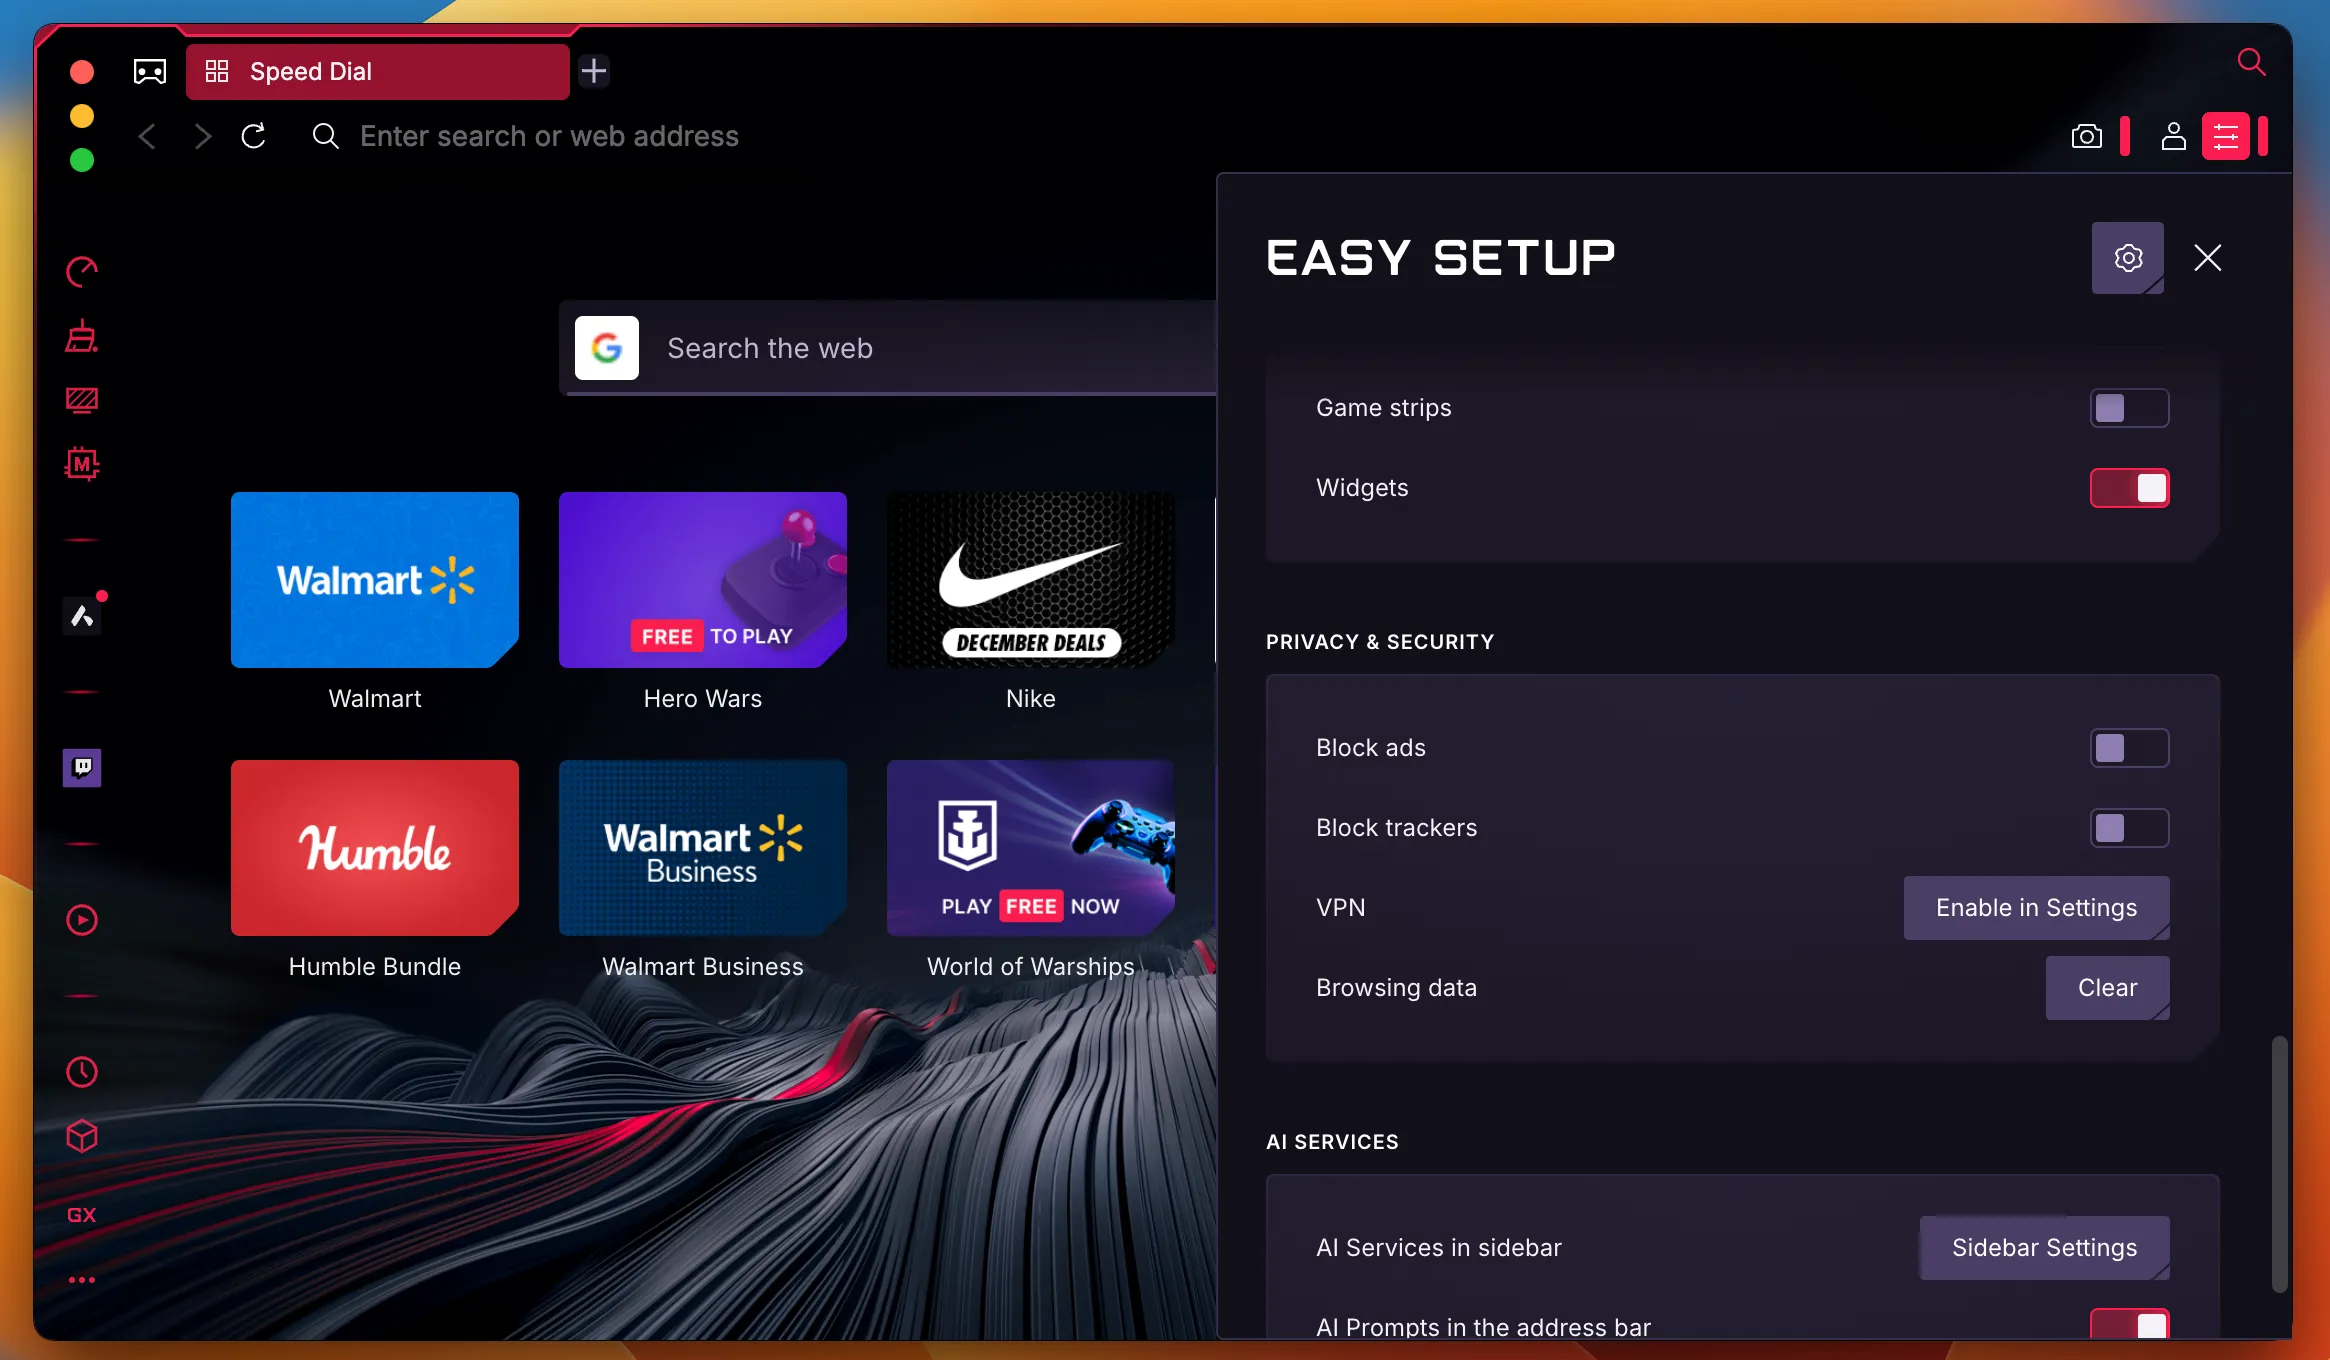Open Sidebar Settings for AI Services
2330x1360 pixels.
[x=2043, y=1247]
